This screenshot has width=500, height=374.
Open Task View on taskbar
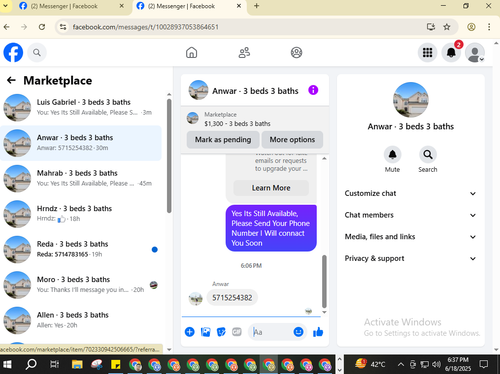tap(54, 364)
